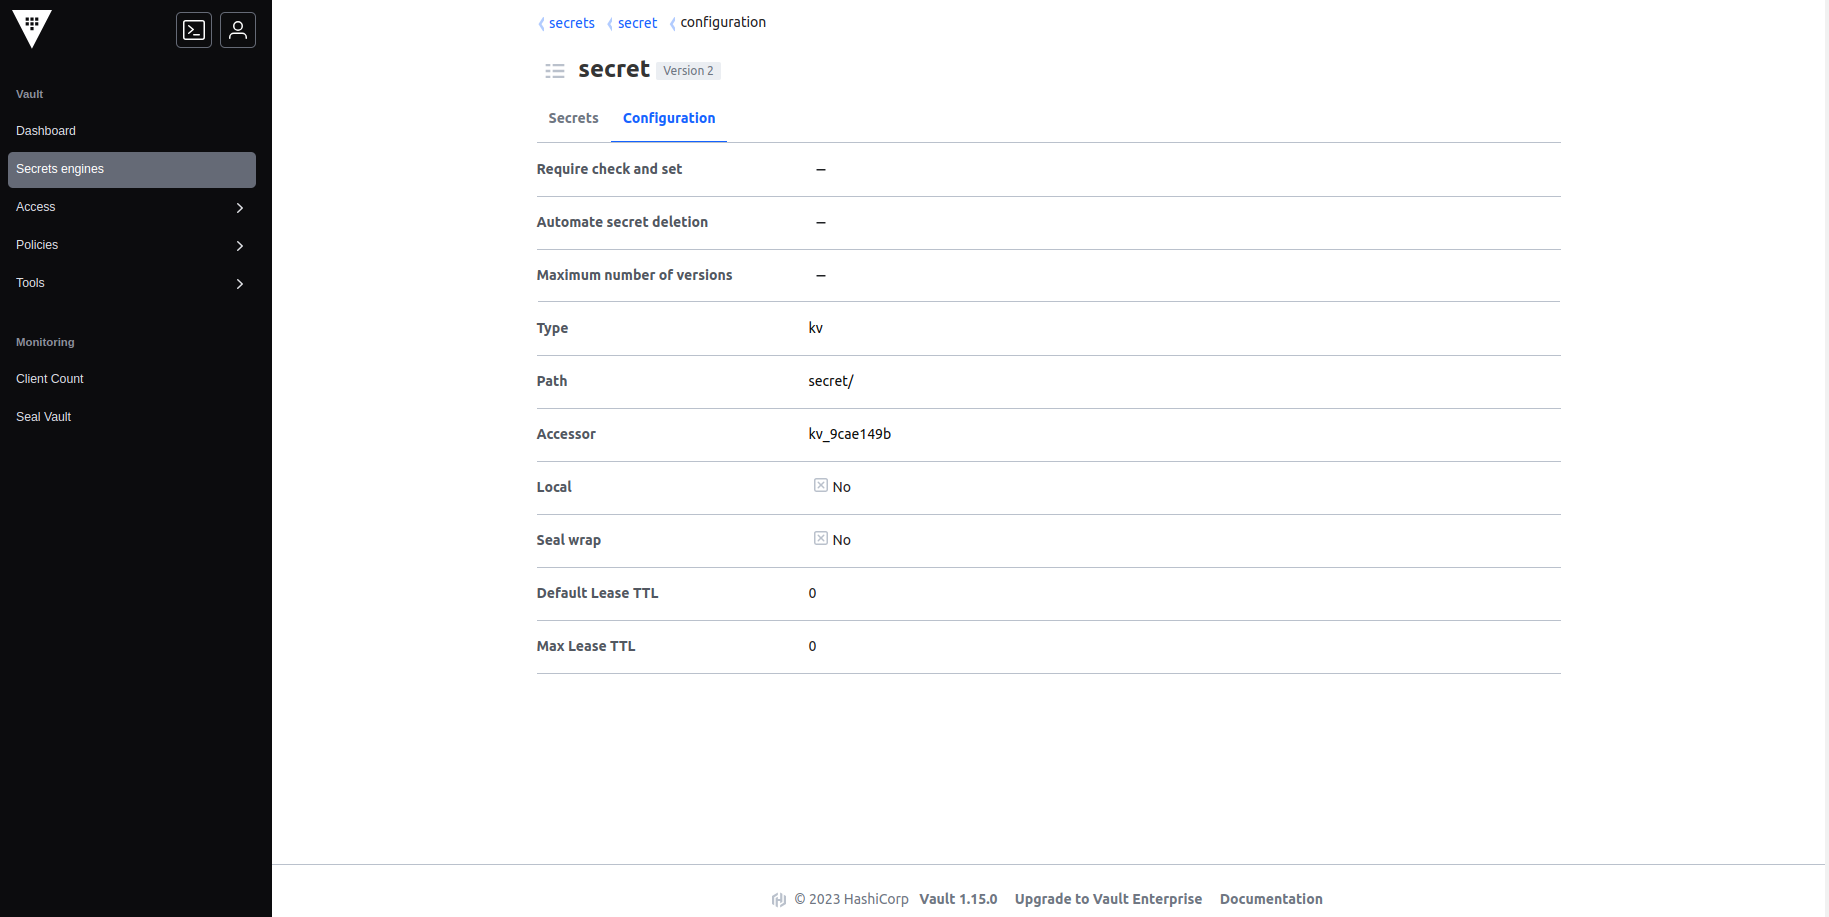Open Seal Vault from the sidebar
Image resolution: width=1829 pixels, height=917 pixels.
pyautogui.click(x=43, y=417)
